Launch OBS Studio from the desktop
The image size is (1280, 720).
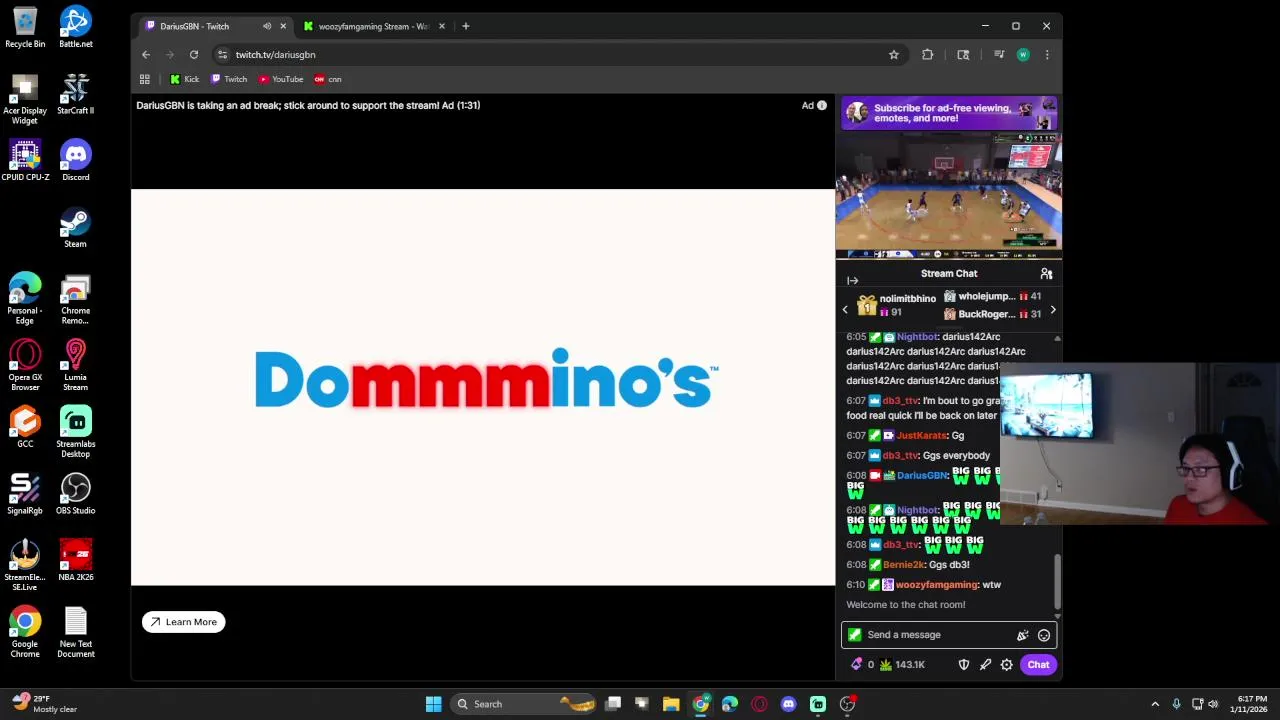(x=76, y=494)
